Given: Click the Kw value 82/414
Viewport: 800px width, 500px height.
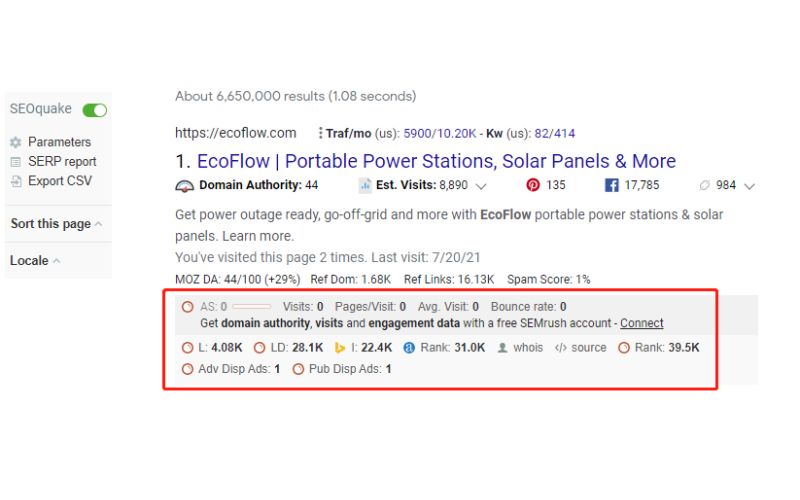Looking at the screenshot, I should pyautogui.click(x=555, y=134).
